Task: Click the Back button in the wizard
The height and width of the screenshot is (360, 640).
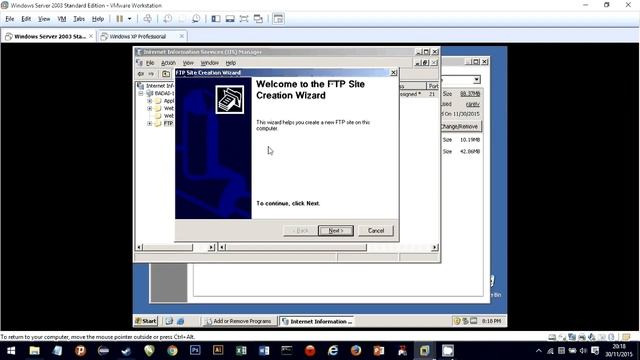Action: point(300,231)
